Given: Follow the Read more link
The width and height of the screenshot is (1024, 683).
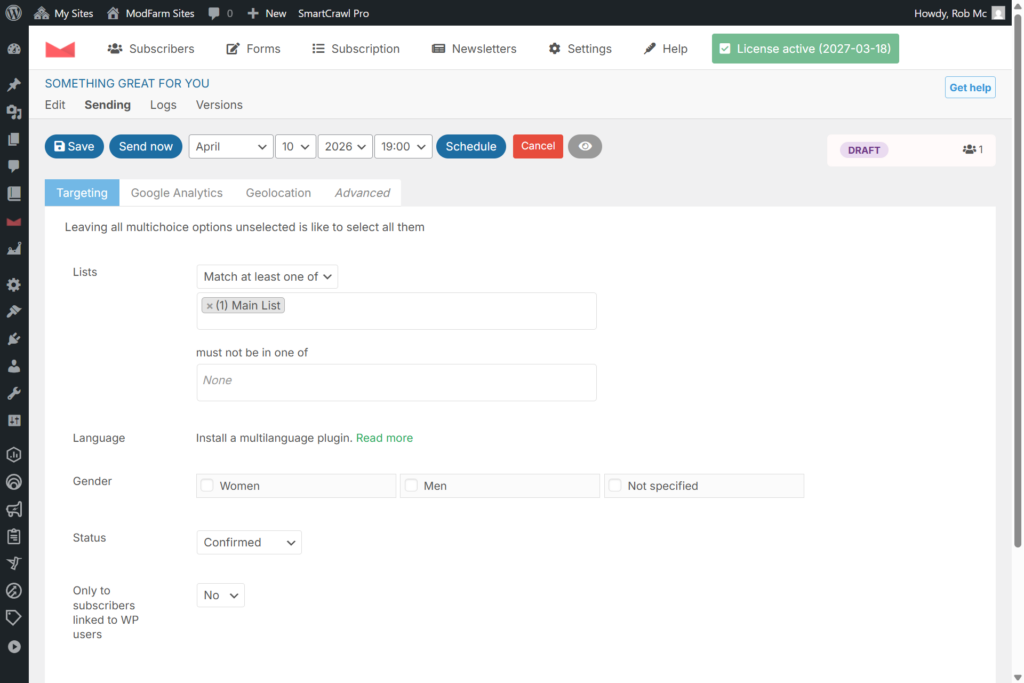Looking at the screenshot, I should click(384, 438).
